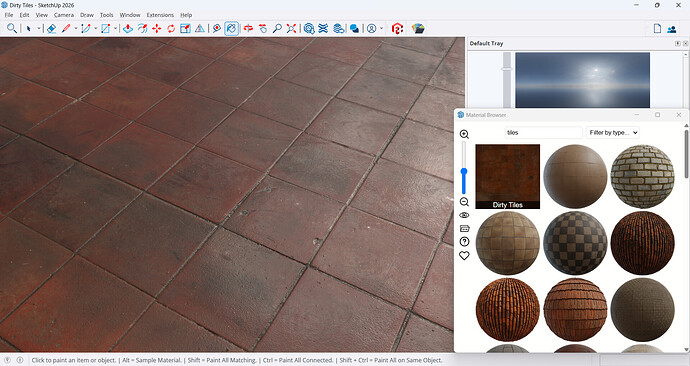The image size is (690, 366).
Task: Click the Material Browser vertical scrollbar
Action: tap(686, 154)
